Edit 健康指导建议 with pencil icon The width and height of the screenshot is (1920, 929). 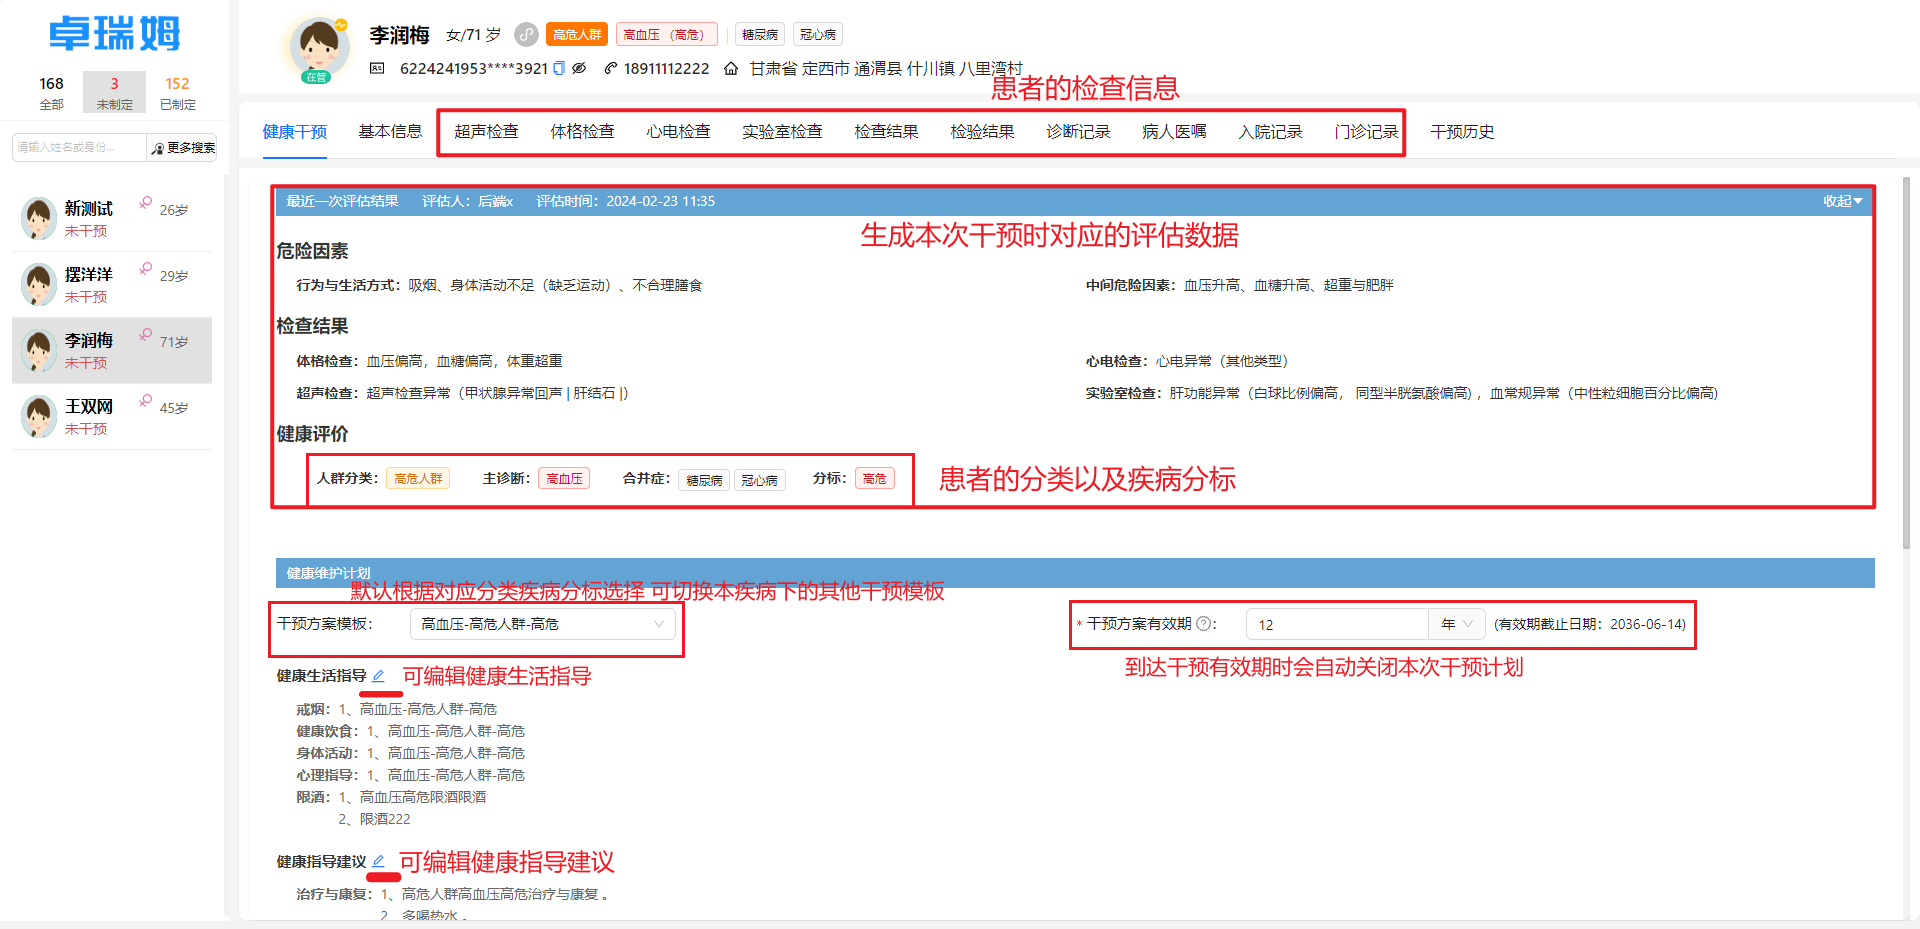pos(378,861)
